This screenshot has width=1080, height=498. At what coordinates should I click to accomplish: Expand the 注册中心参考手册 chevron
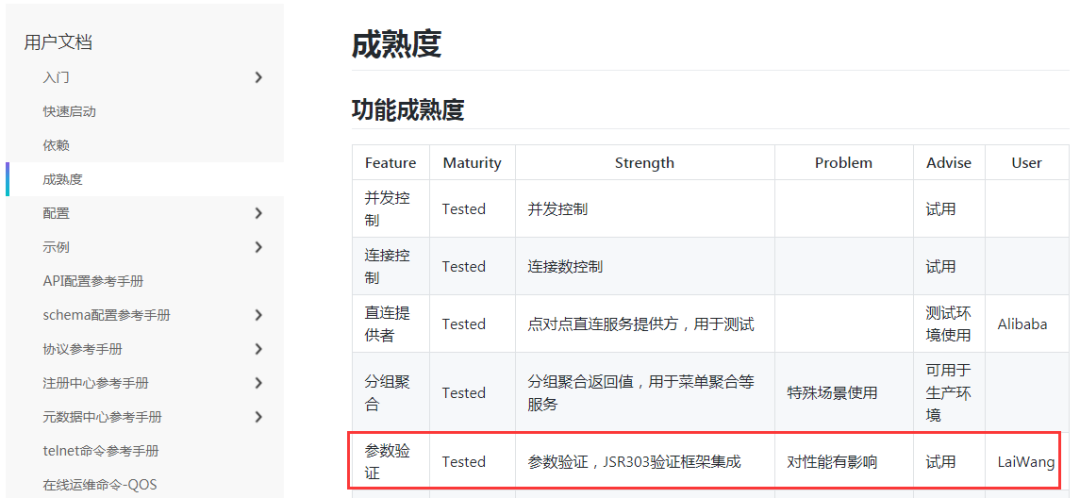(x=258, y=383)
